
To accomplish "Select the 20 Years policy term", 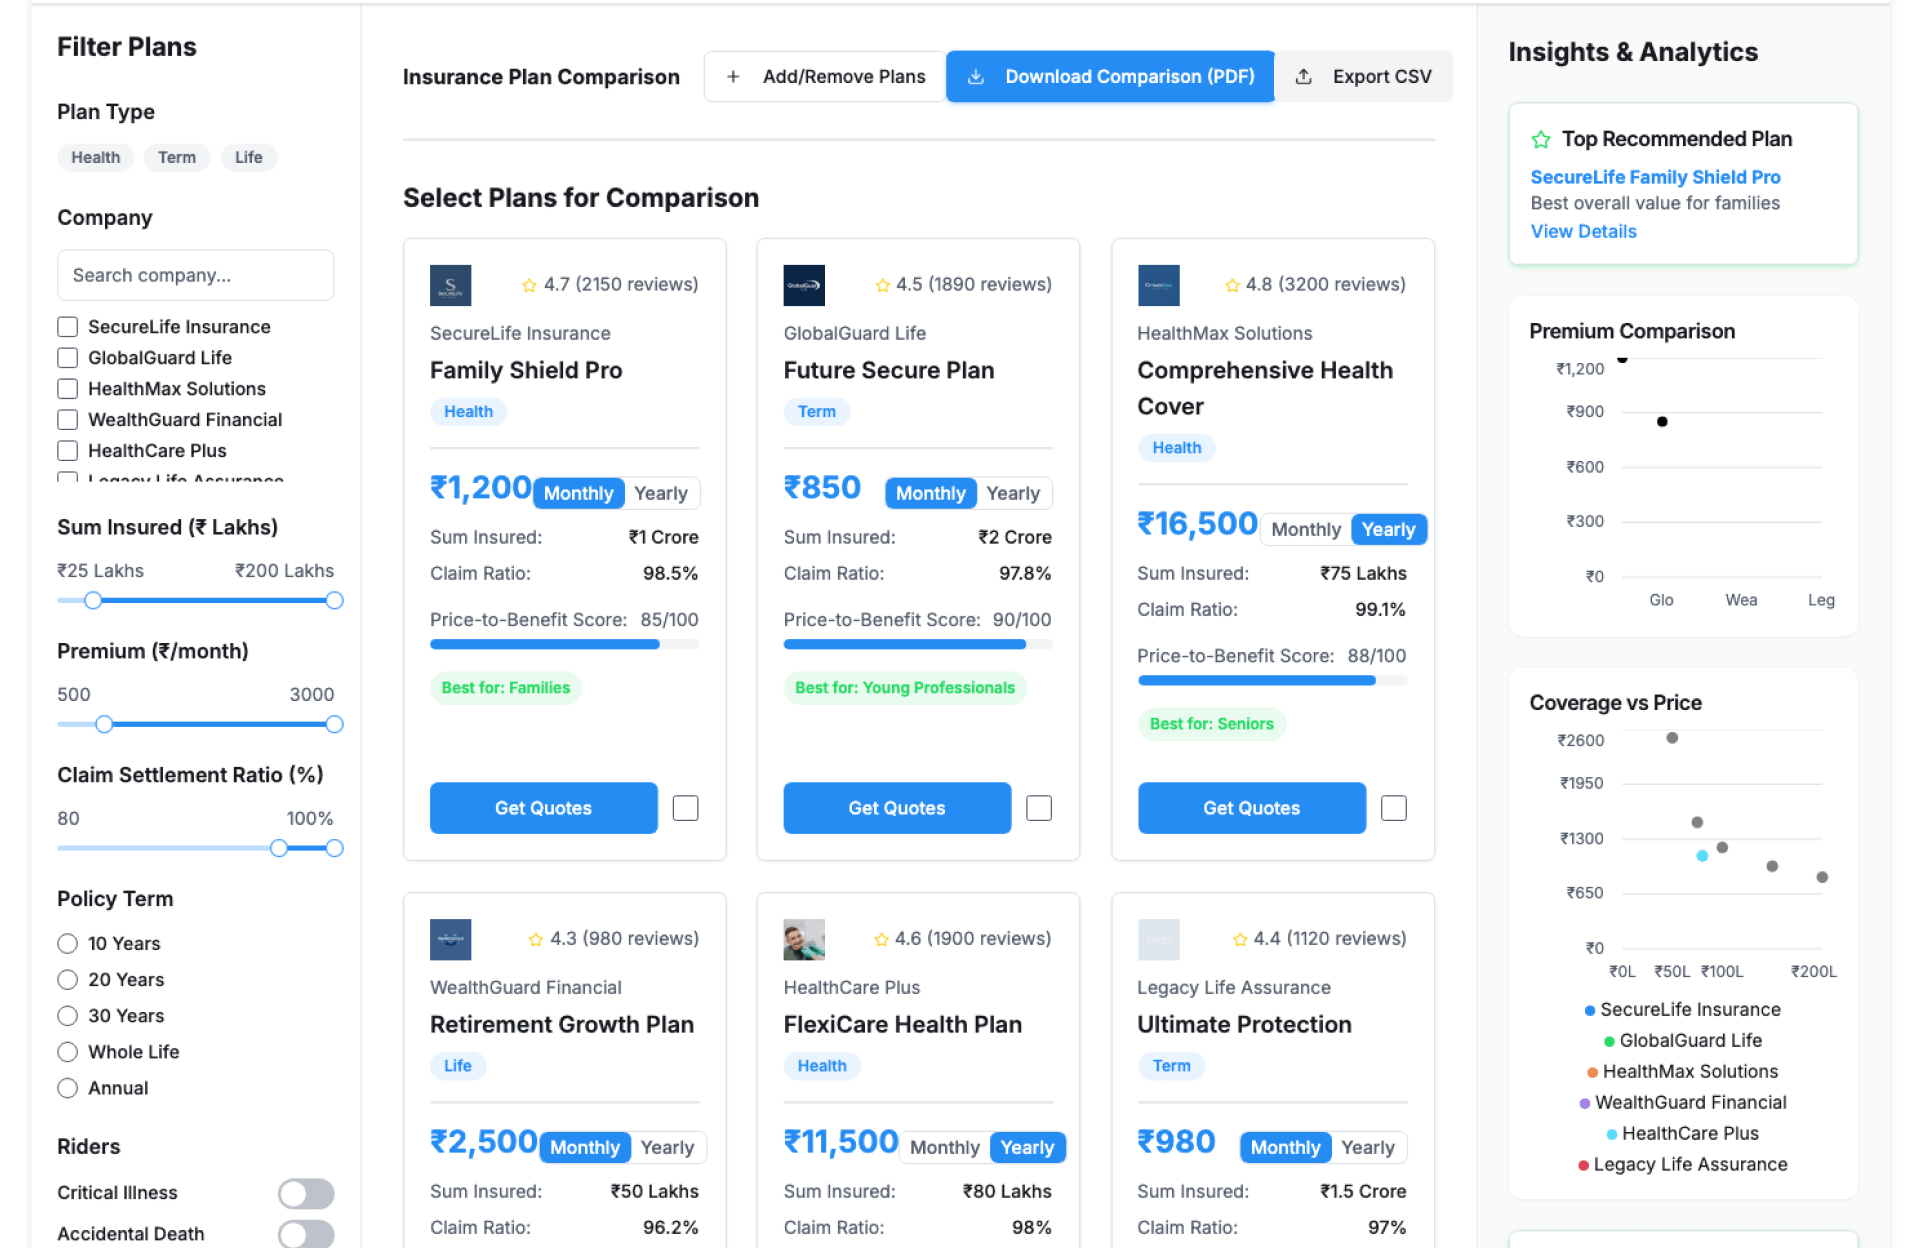I will point(68,980).
